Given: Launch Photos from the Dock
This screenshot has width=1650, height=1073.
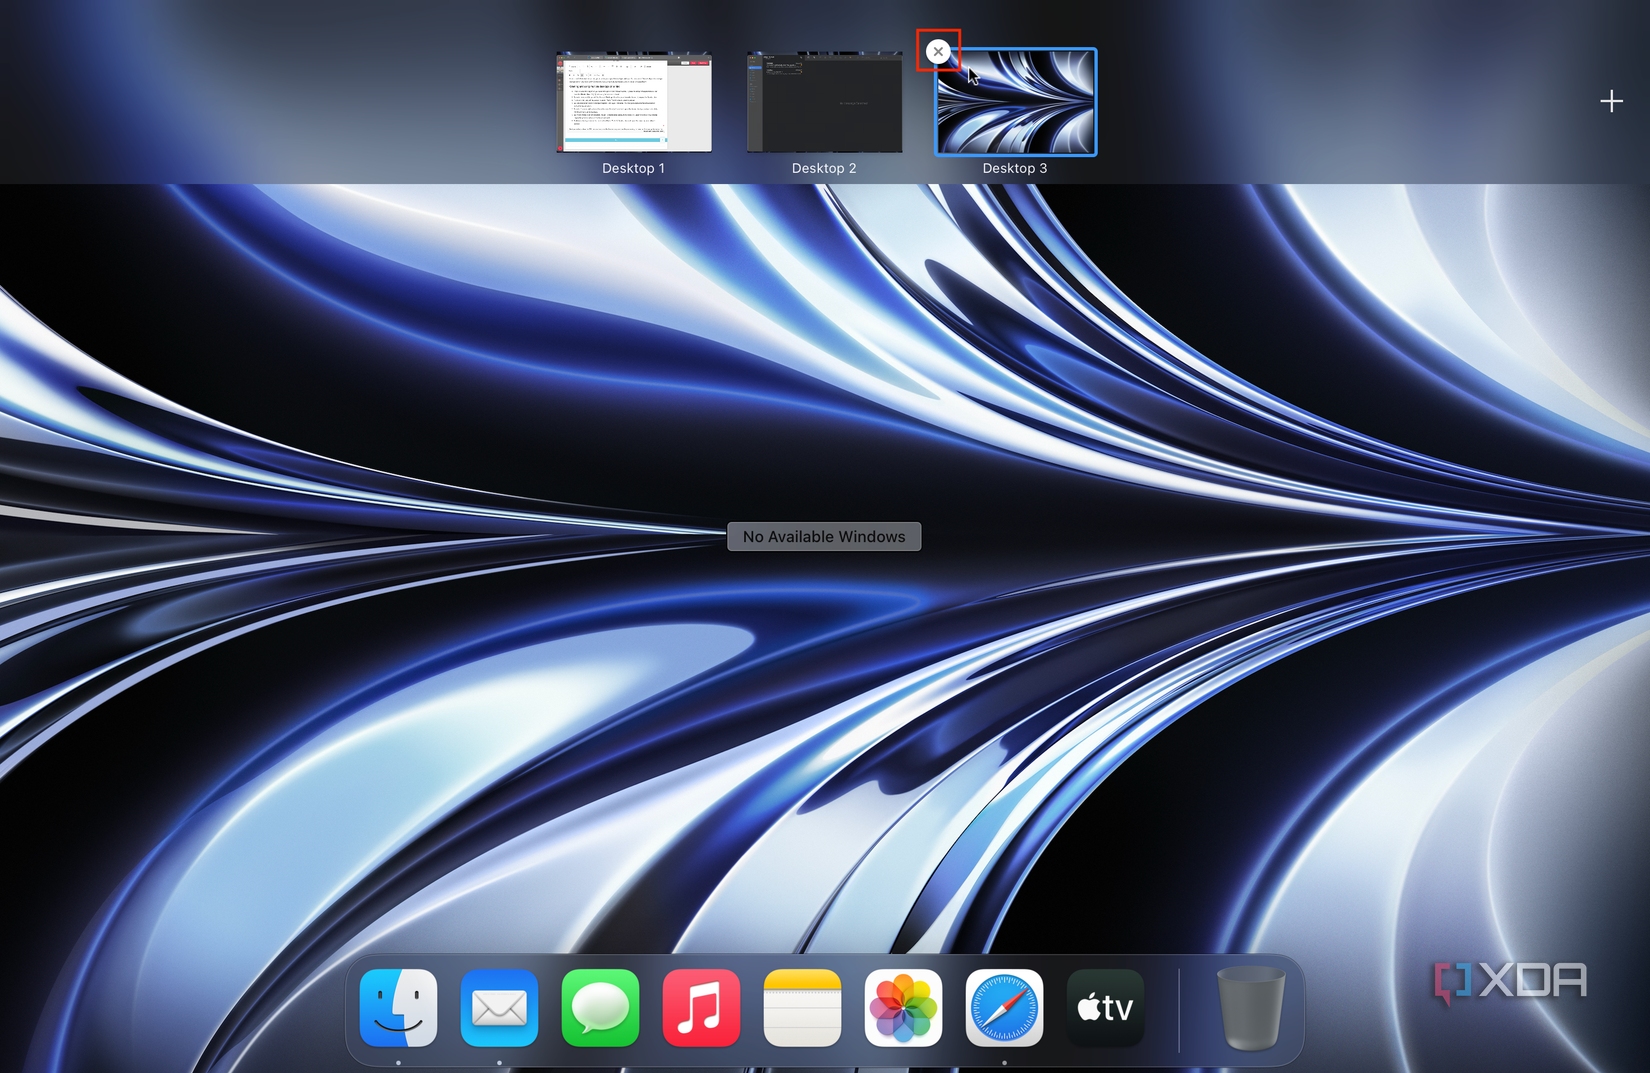Looking at the screenshot, I should [903, 1008].
